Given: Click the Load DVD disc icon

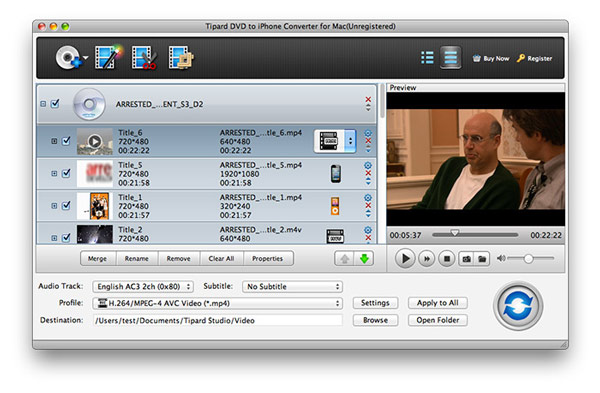Looking at the screenshot, I should pyautogui.click(x=68, y=58).
